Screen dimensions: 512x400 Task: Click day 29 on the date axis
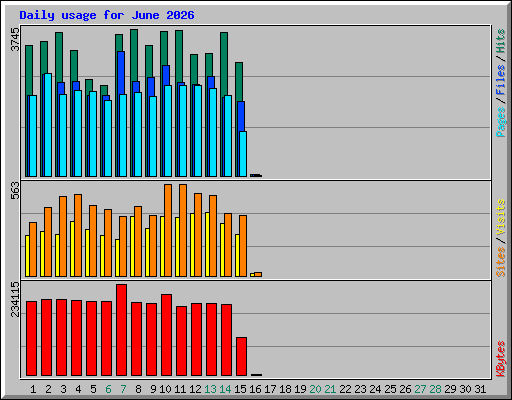[450, 389]
